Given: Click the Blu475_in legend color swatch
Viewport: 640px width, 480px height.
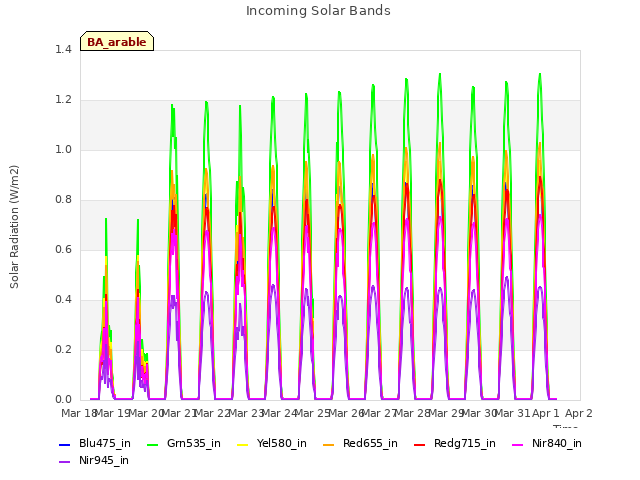Looking at the screenshot, I should click(x=65, y=444).
